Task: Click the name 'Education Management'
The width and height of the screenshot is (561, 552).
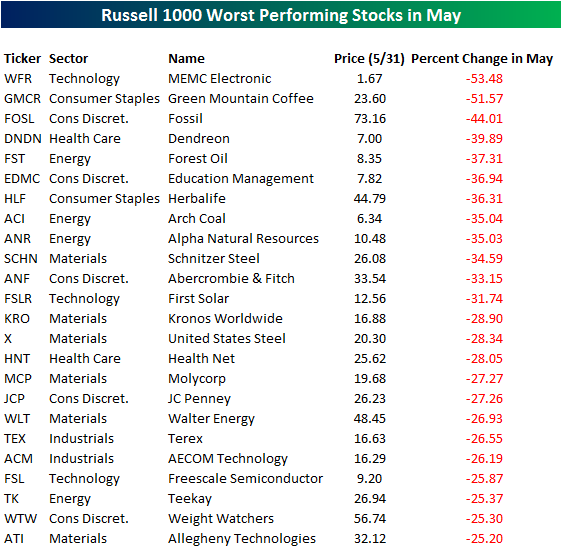Action: click(x=241, y=179)
